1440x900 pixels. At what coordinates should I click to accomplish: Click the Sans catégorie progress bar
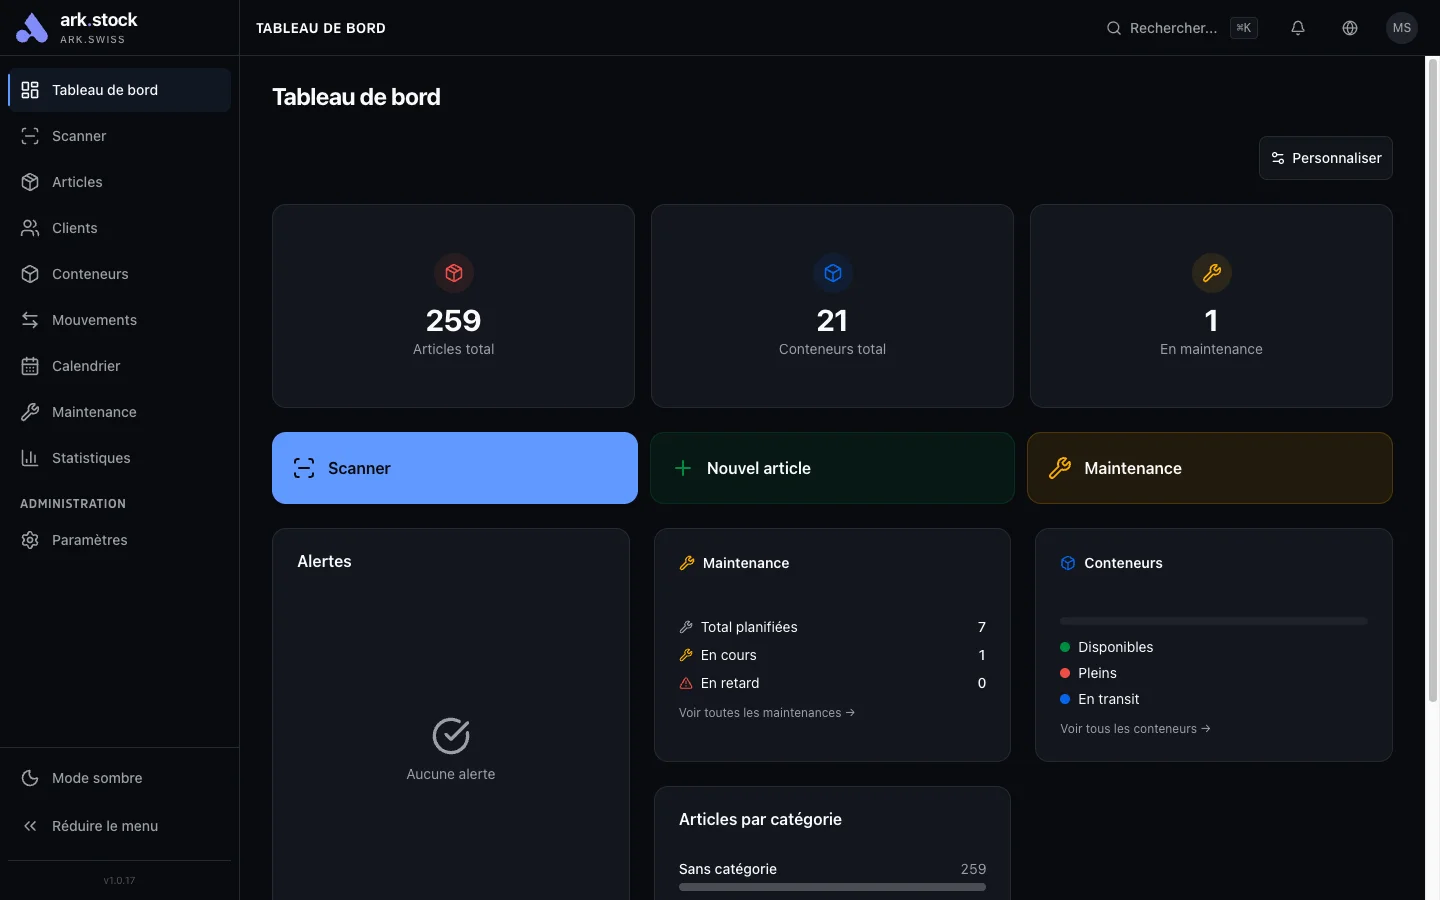coord(832,886)
